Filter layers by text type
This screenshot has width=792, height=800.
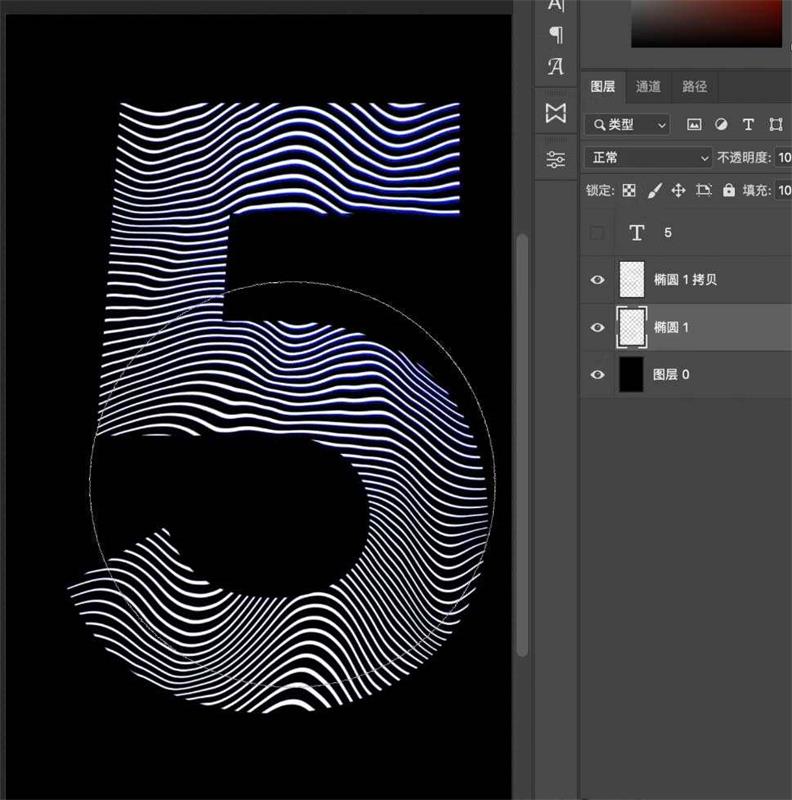coord(748,124)
